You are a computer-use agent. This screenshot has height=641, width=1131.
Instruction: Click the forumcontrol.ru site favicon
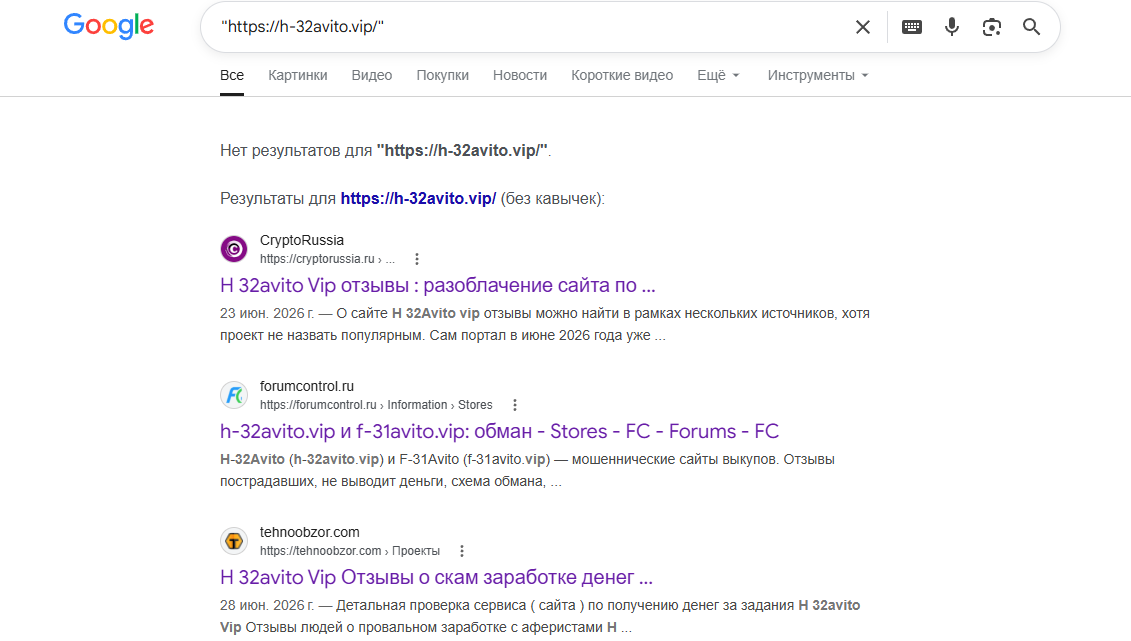pyautogui.click(x=234, y=395)
